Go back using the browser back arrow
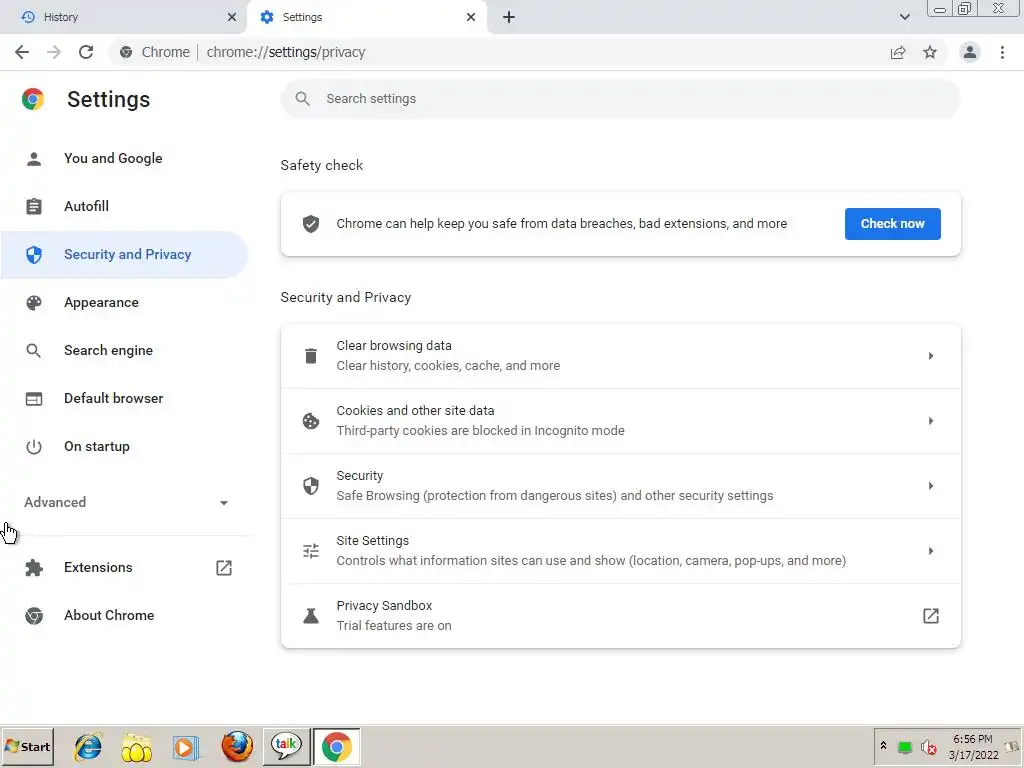The width and height of the screenshot is (1024, 768). coord(22,52)
